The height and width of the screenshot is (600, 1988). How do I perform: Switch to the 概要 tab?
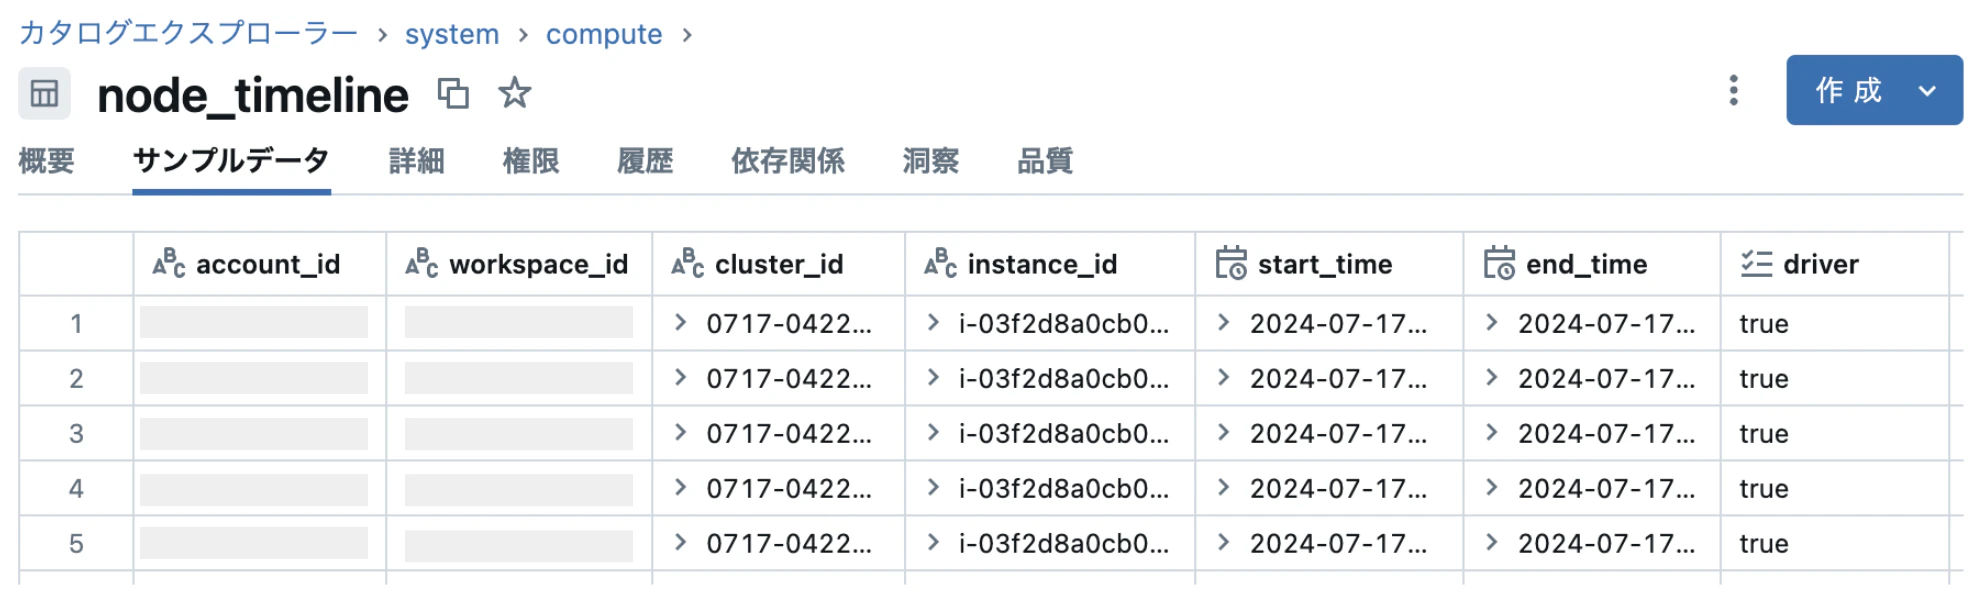[x=46, y=160]
